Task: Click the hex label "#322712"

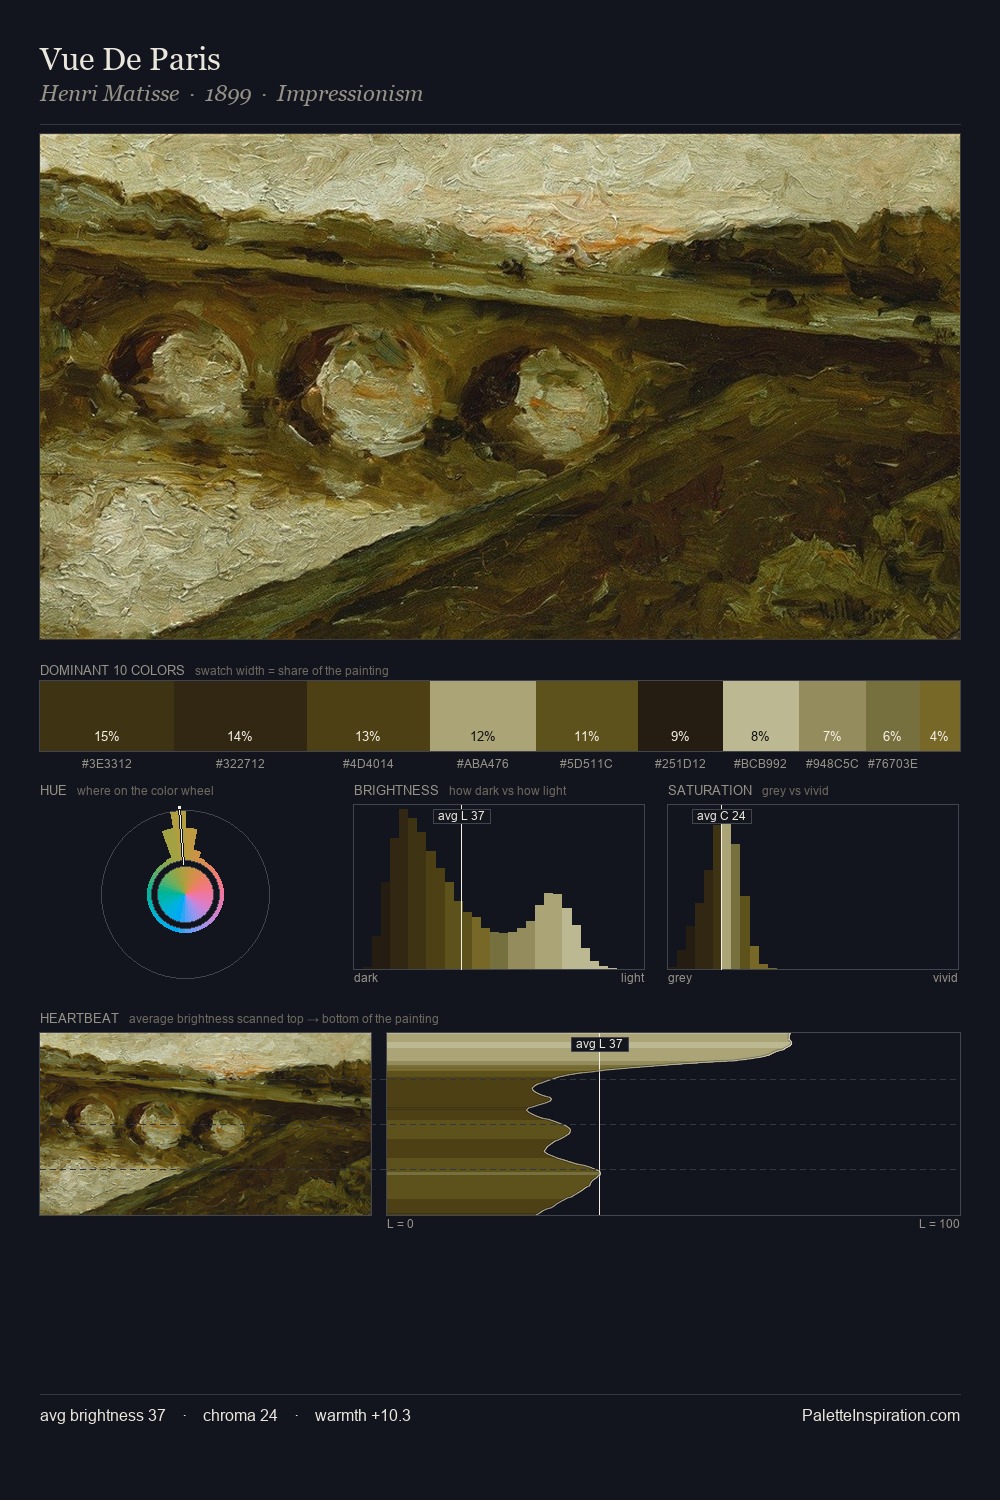Action: point(240,764)
